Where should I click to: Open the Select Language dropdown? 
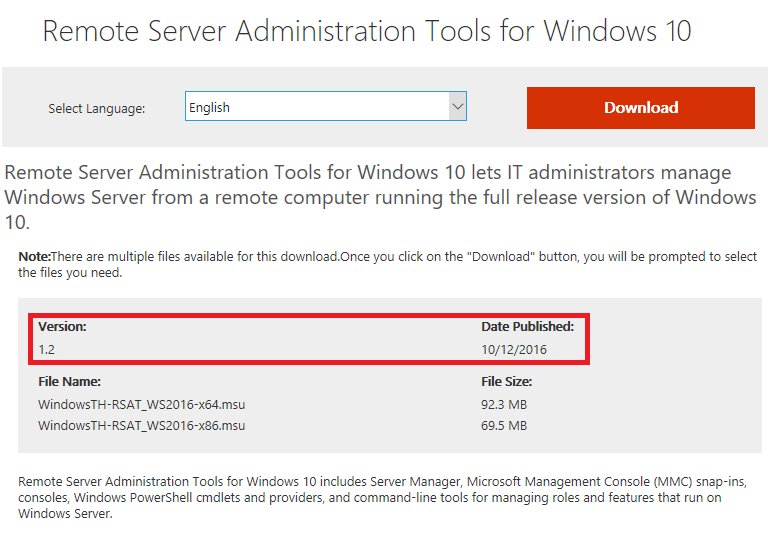point(326,106)
